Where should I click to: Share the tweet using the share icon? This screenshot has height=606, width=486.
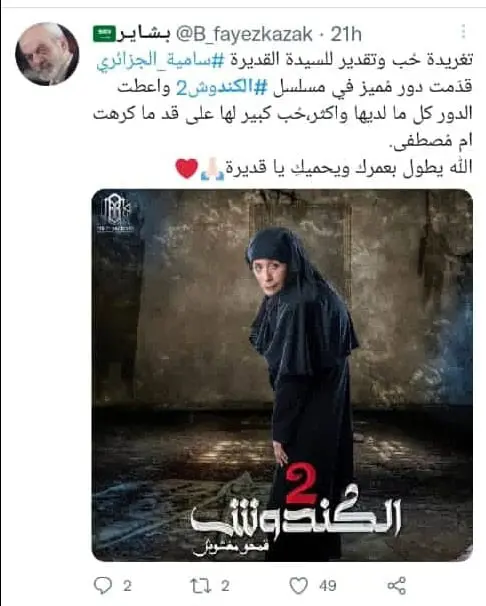(397, 586)
